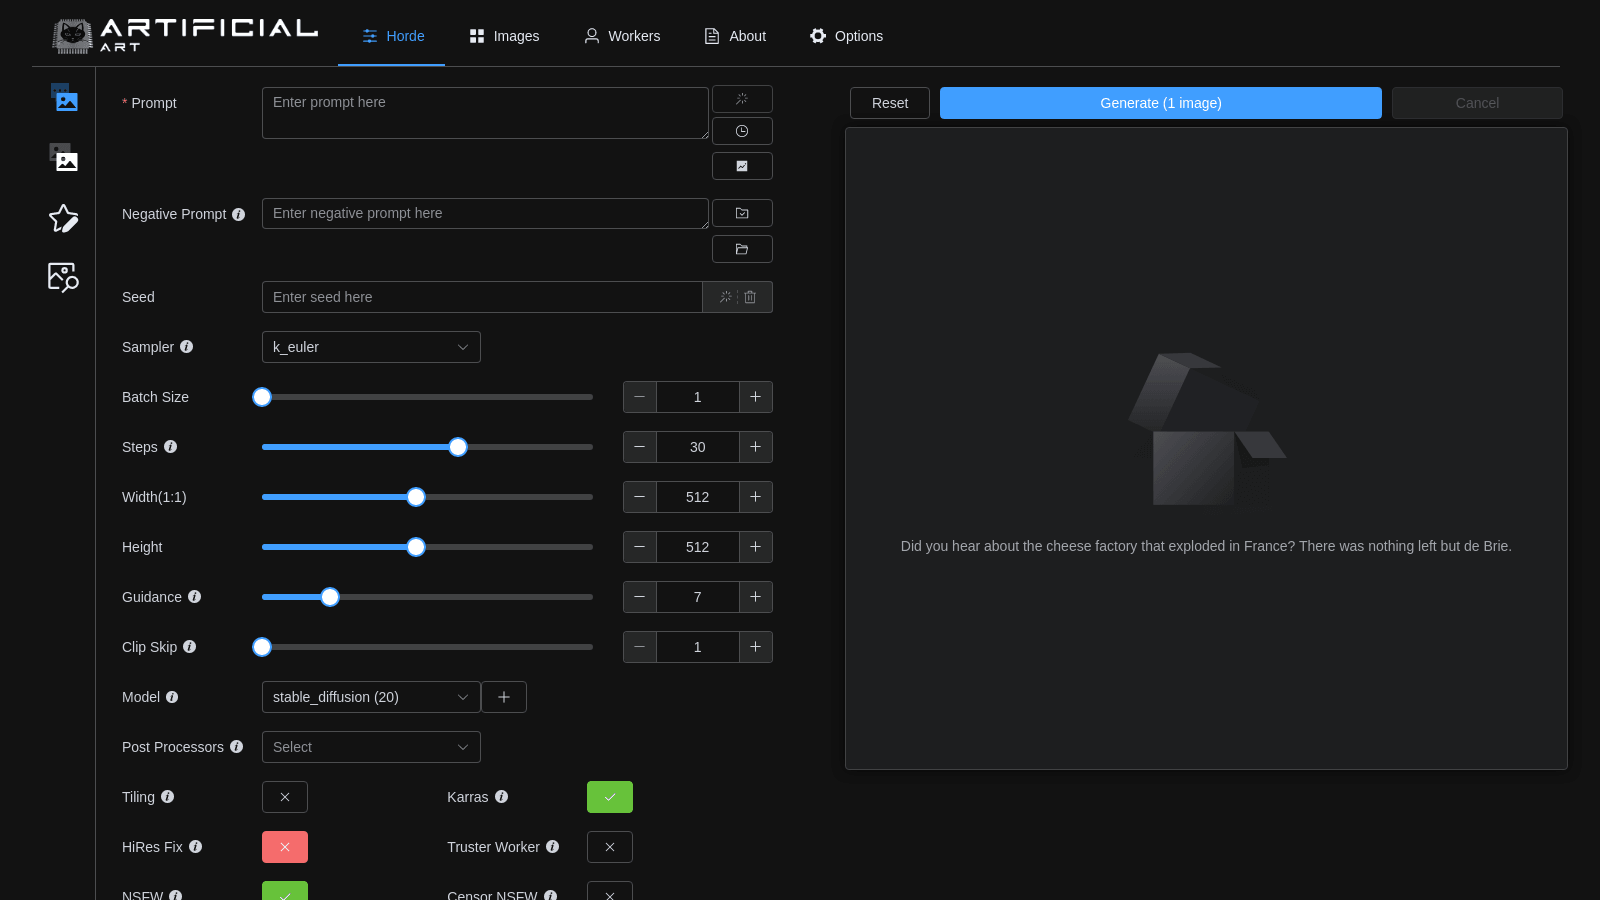Click the clock history button beside Prompt
Image resolution: width=1600 pixels, height=900 pixels.
pos(742,131)
